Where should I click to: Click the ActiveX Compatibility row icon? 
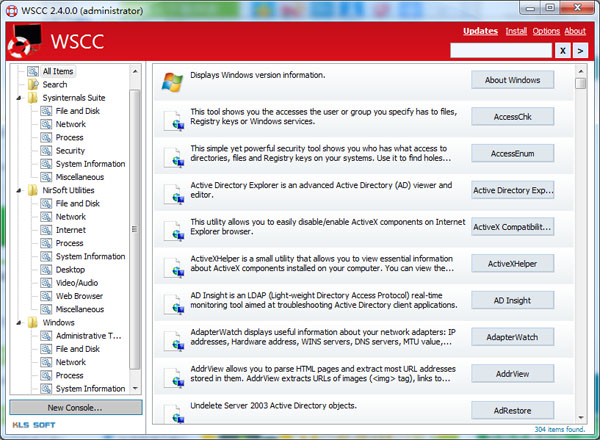click(173, 231)
